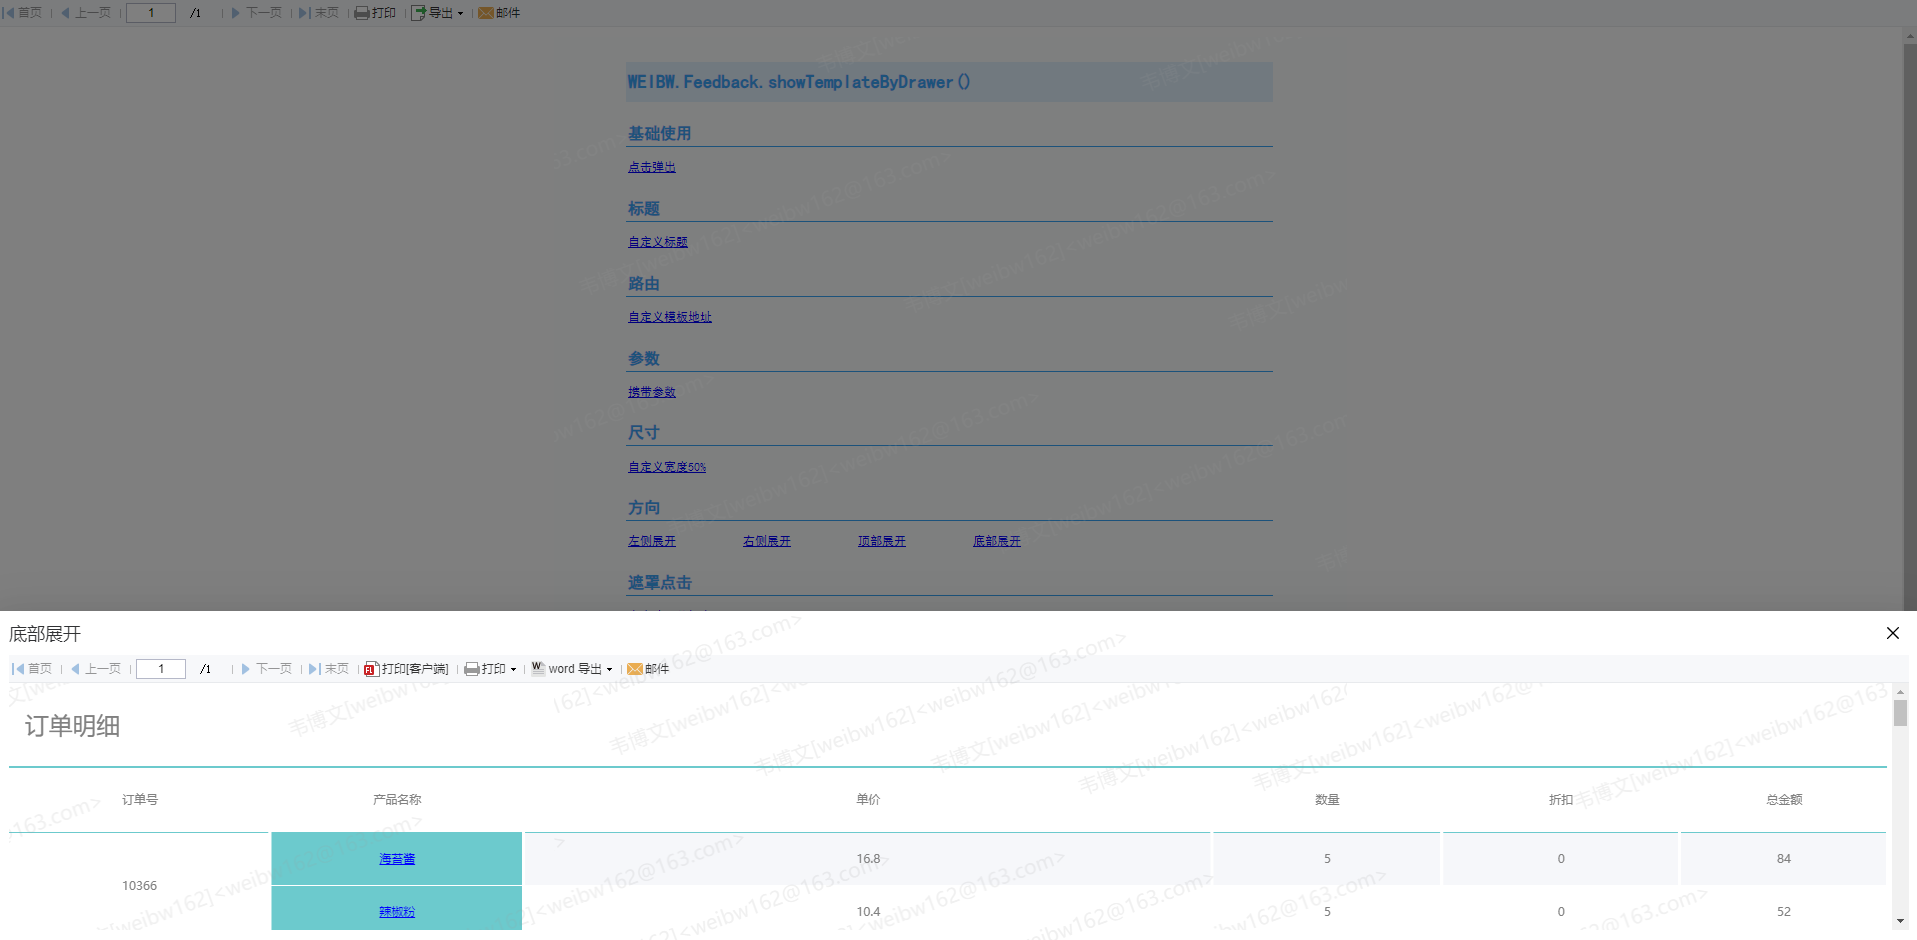Click the 数量 column header

tap(1327, 799)
